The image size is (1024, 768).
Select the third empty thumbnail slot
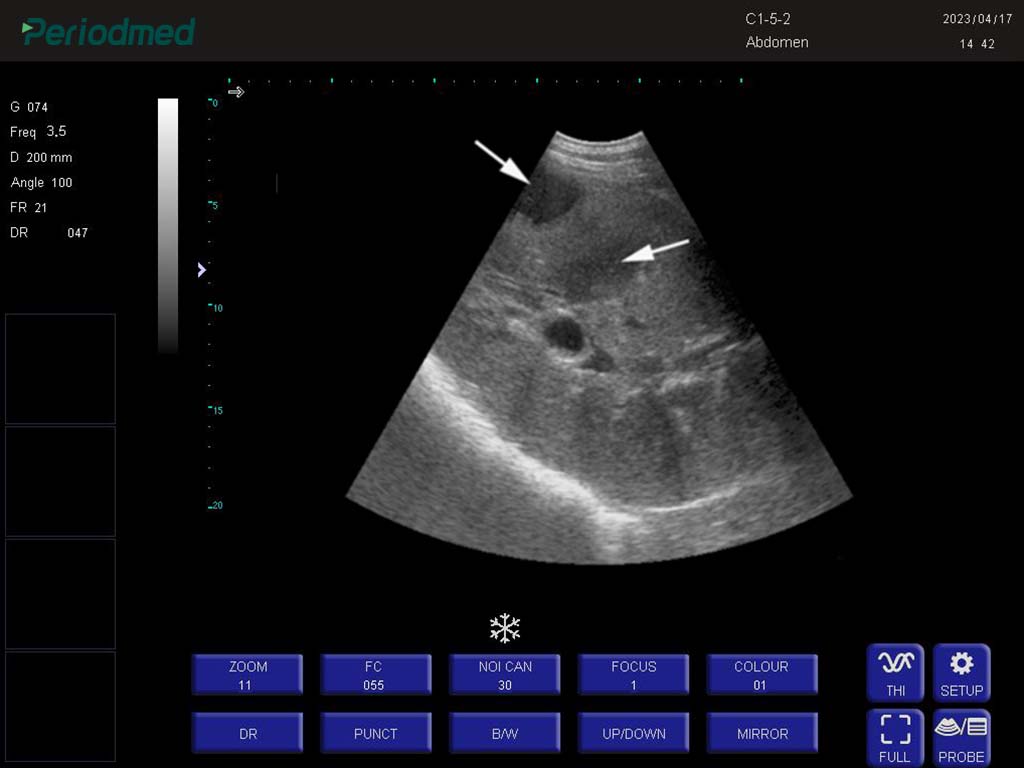60,594
